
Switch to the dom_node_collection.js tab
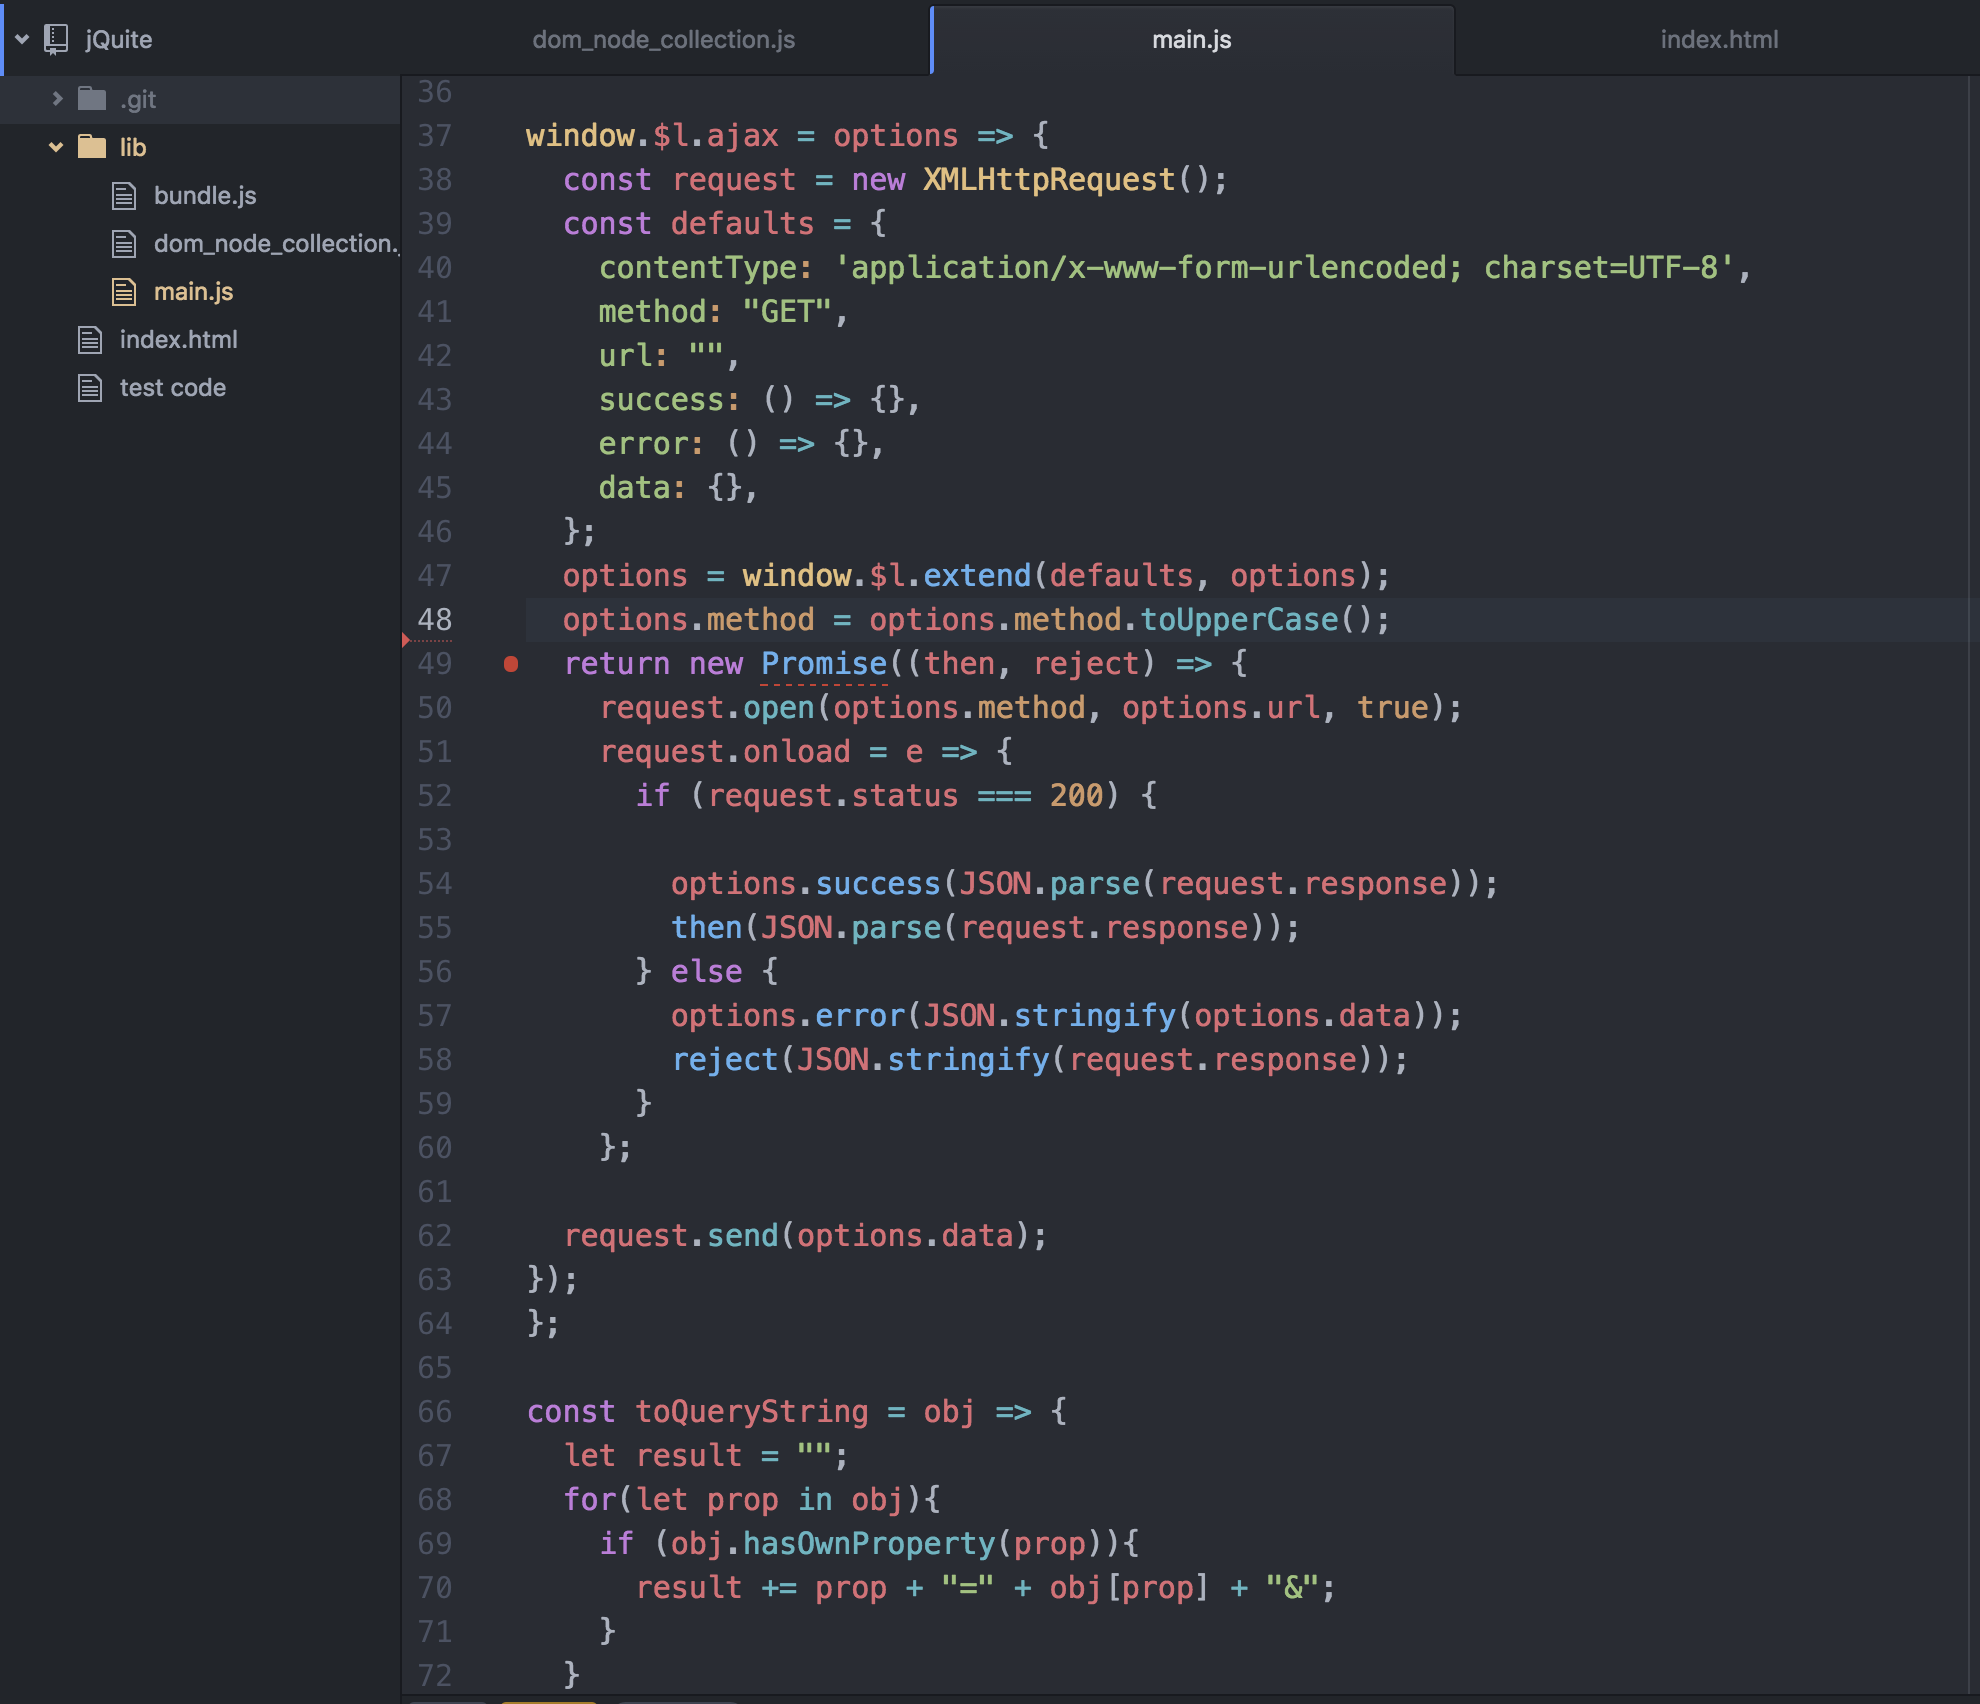point(664,40)
